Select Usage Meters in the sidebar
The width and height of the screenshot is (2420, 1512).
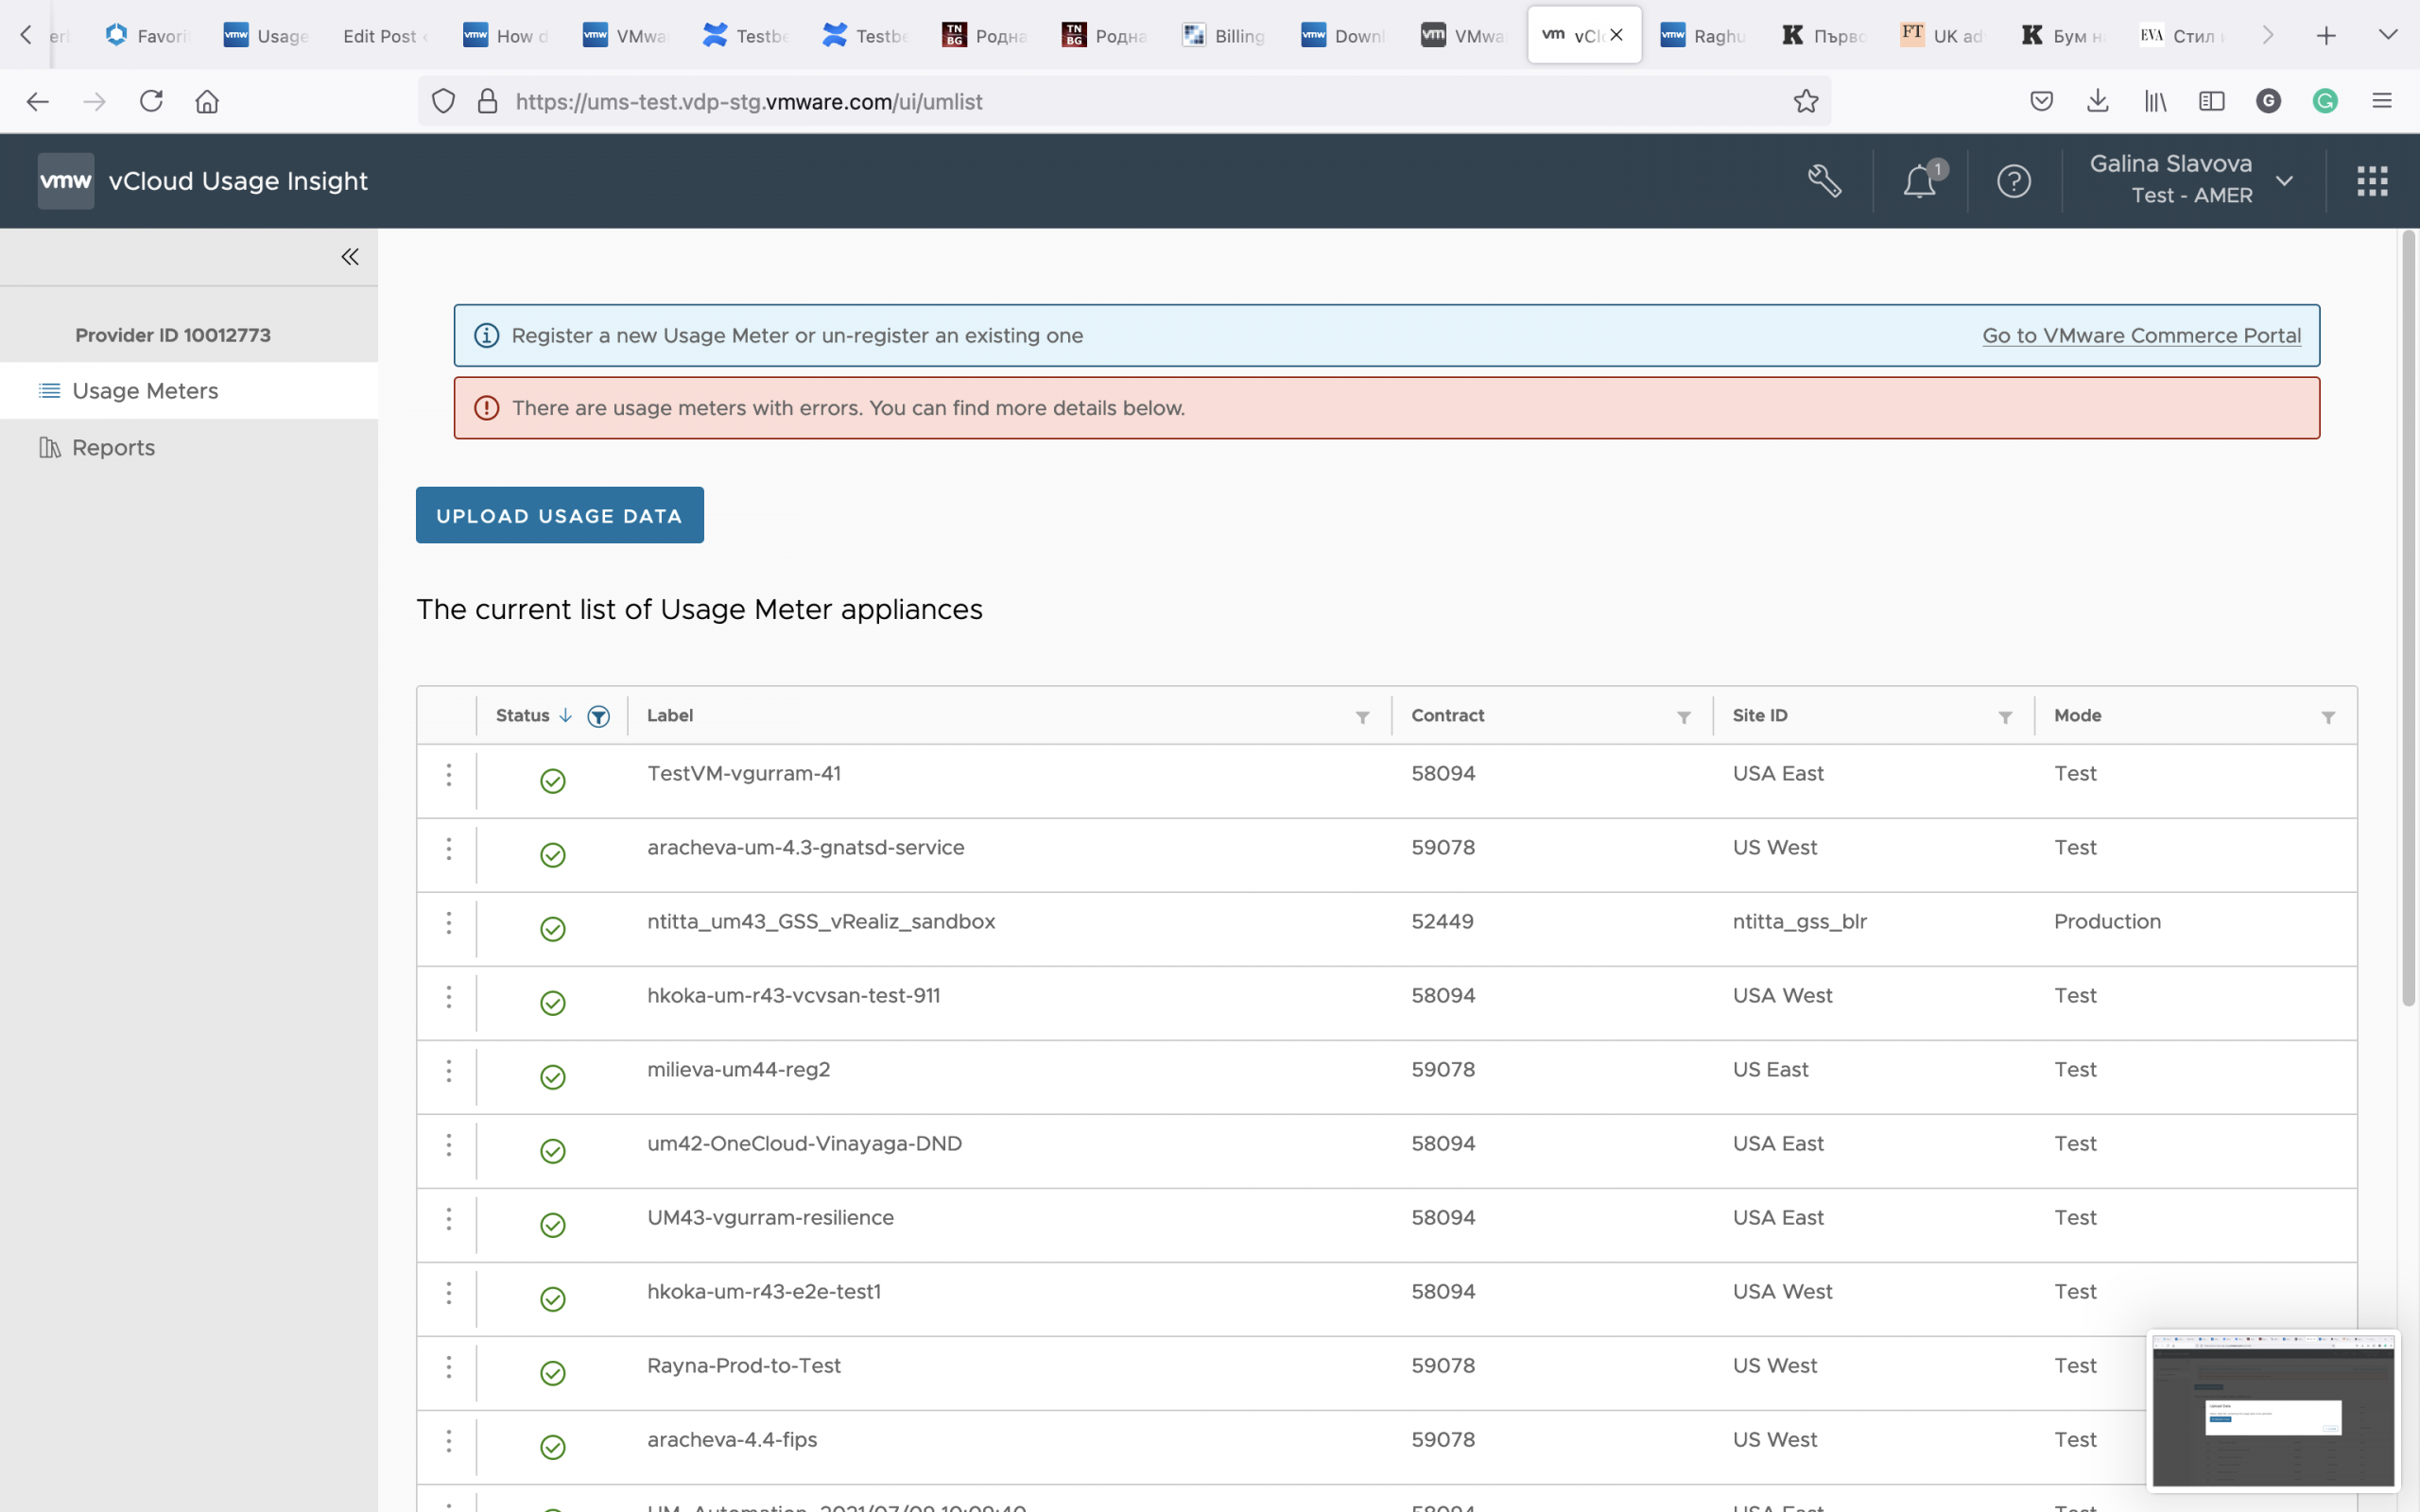click(x=145, y=391)
